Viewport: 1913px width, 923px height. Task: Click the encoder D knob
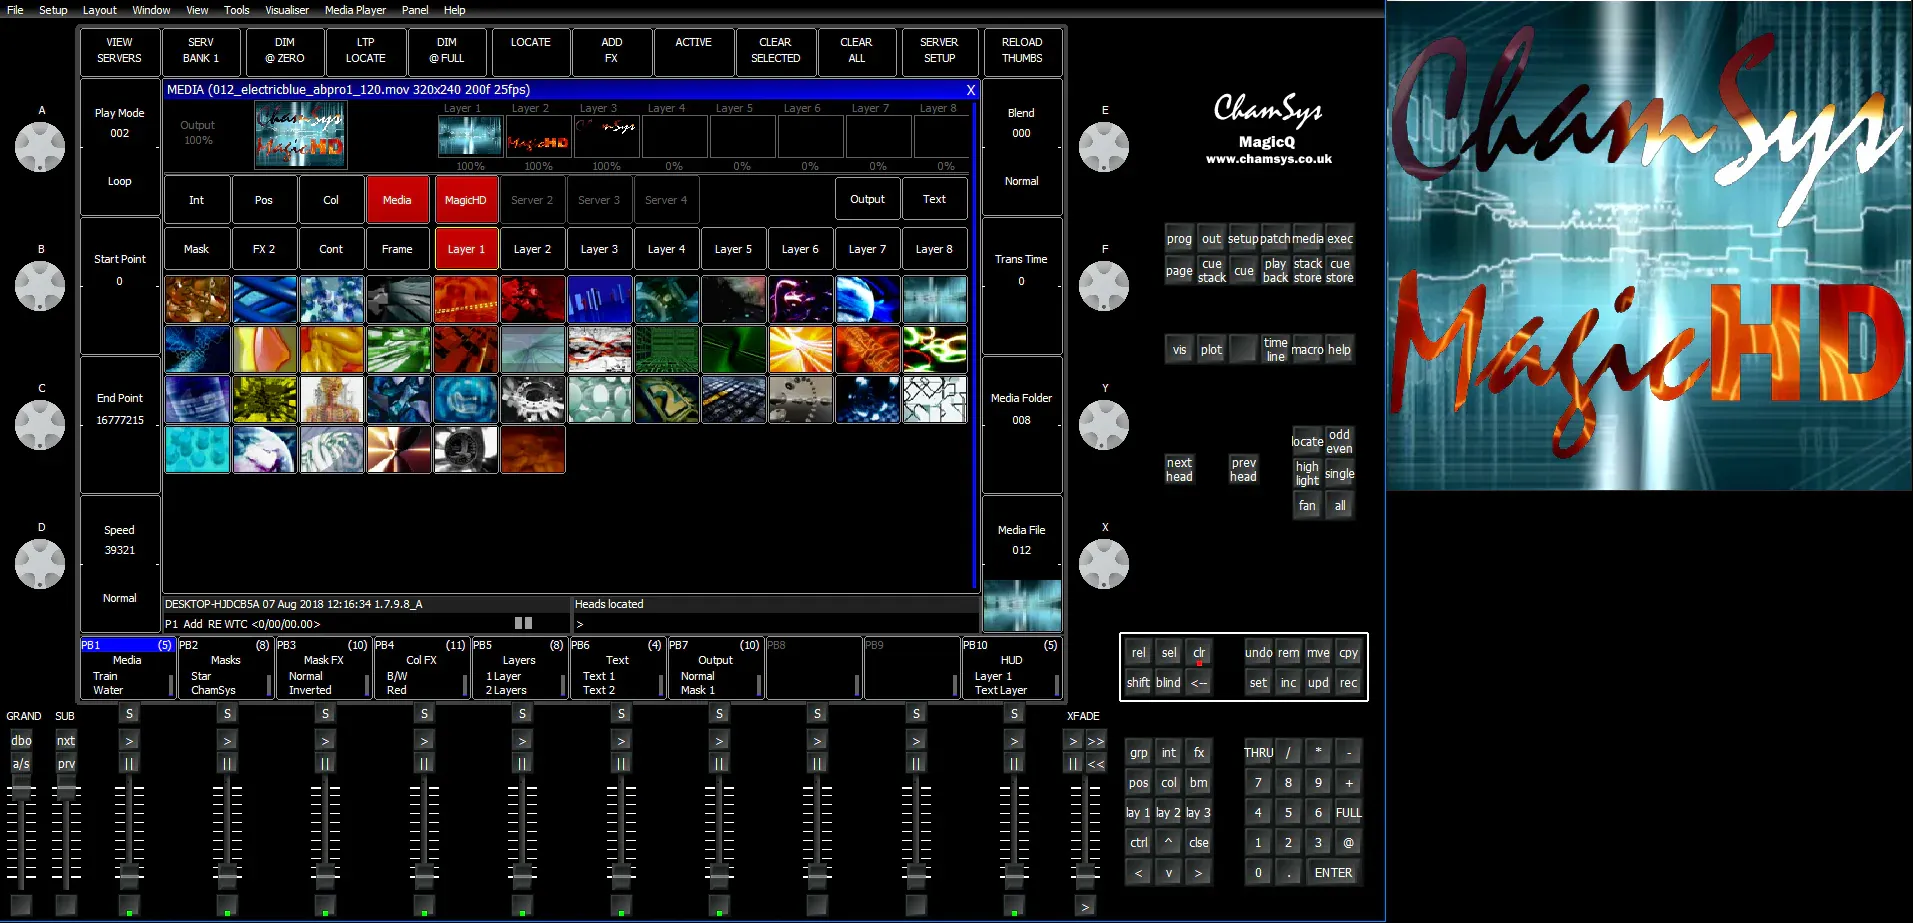pyautogui.click(x=40, y=564)
